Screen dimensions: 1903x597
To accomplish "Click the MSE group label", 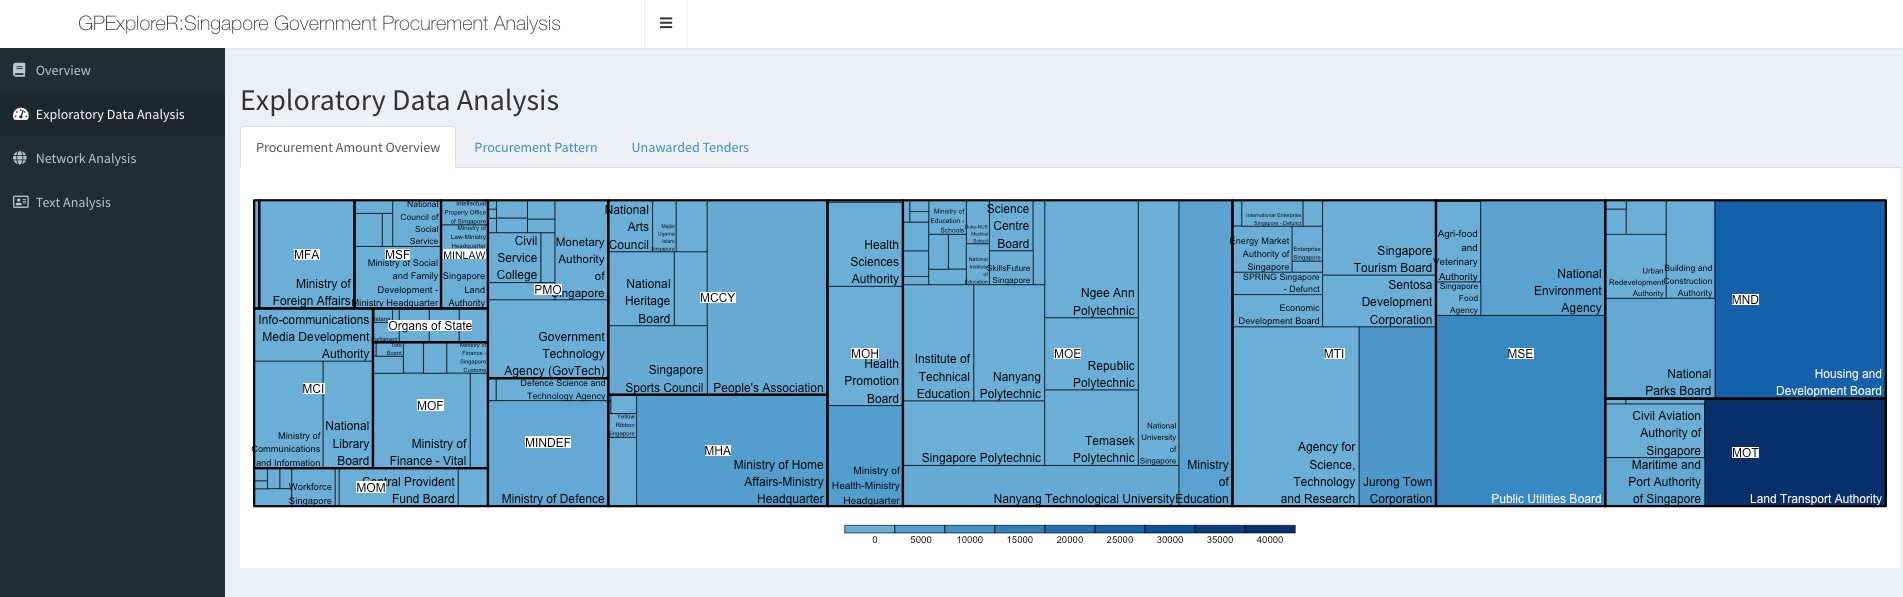I will pyautogui.click(x=1520, y=354).
